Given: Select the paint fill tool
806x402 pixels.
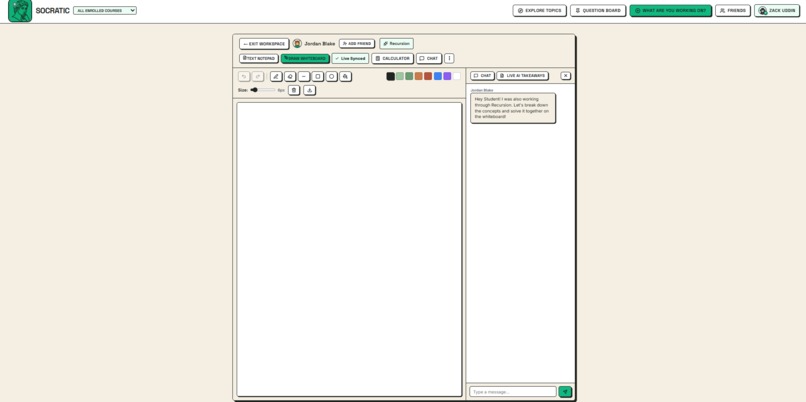Looking at the screenshot, I should click(345, 77).
